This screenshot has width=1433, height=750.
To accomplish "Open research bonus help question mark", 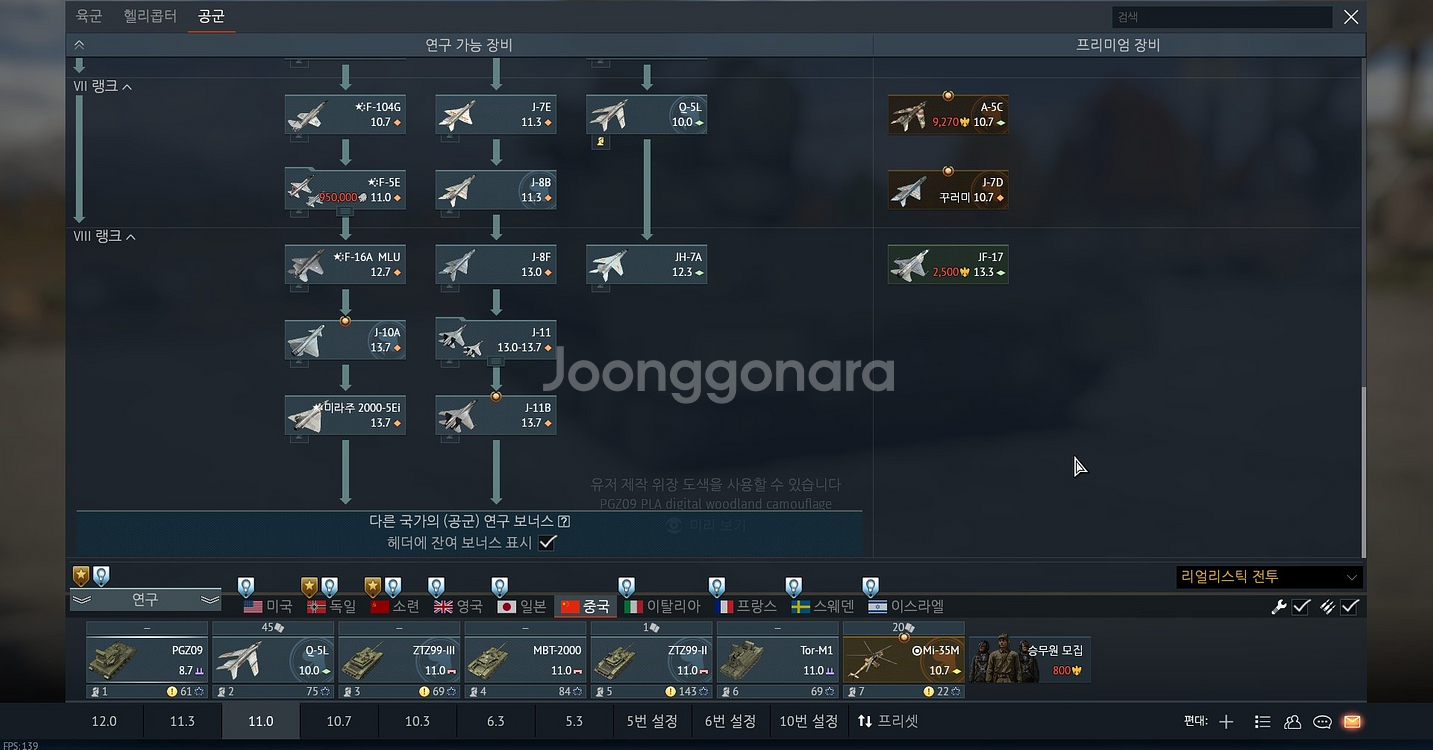I will (564, 521).
